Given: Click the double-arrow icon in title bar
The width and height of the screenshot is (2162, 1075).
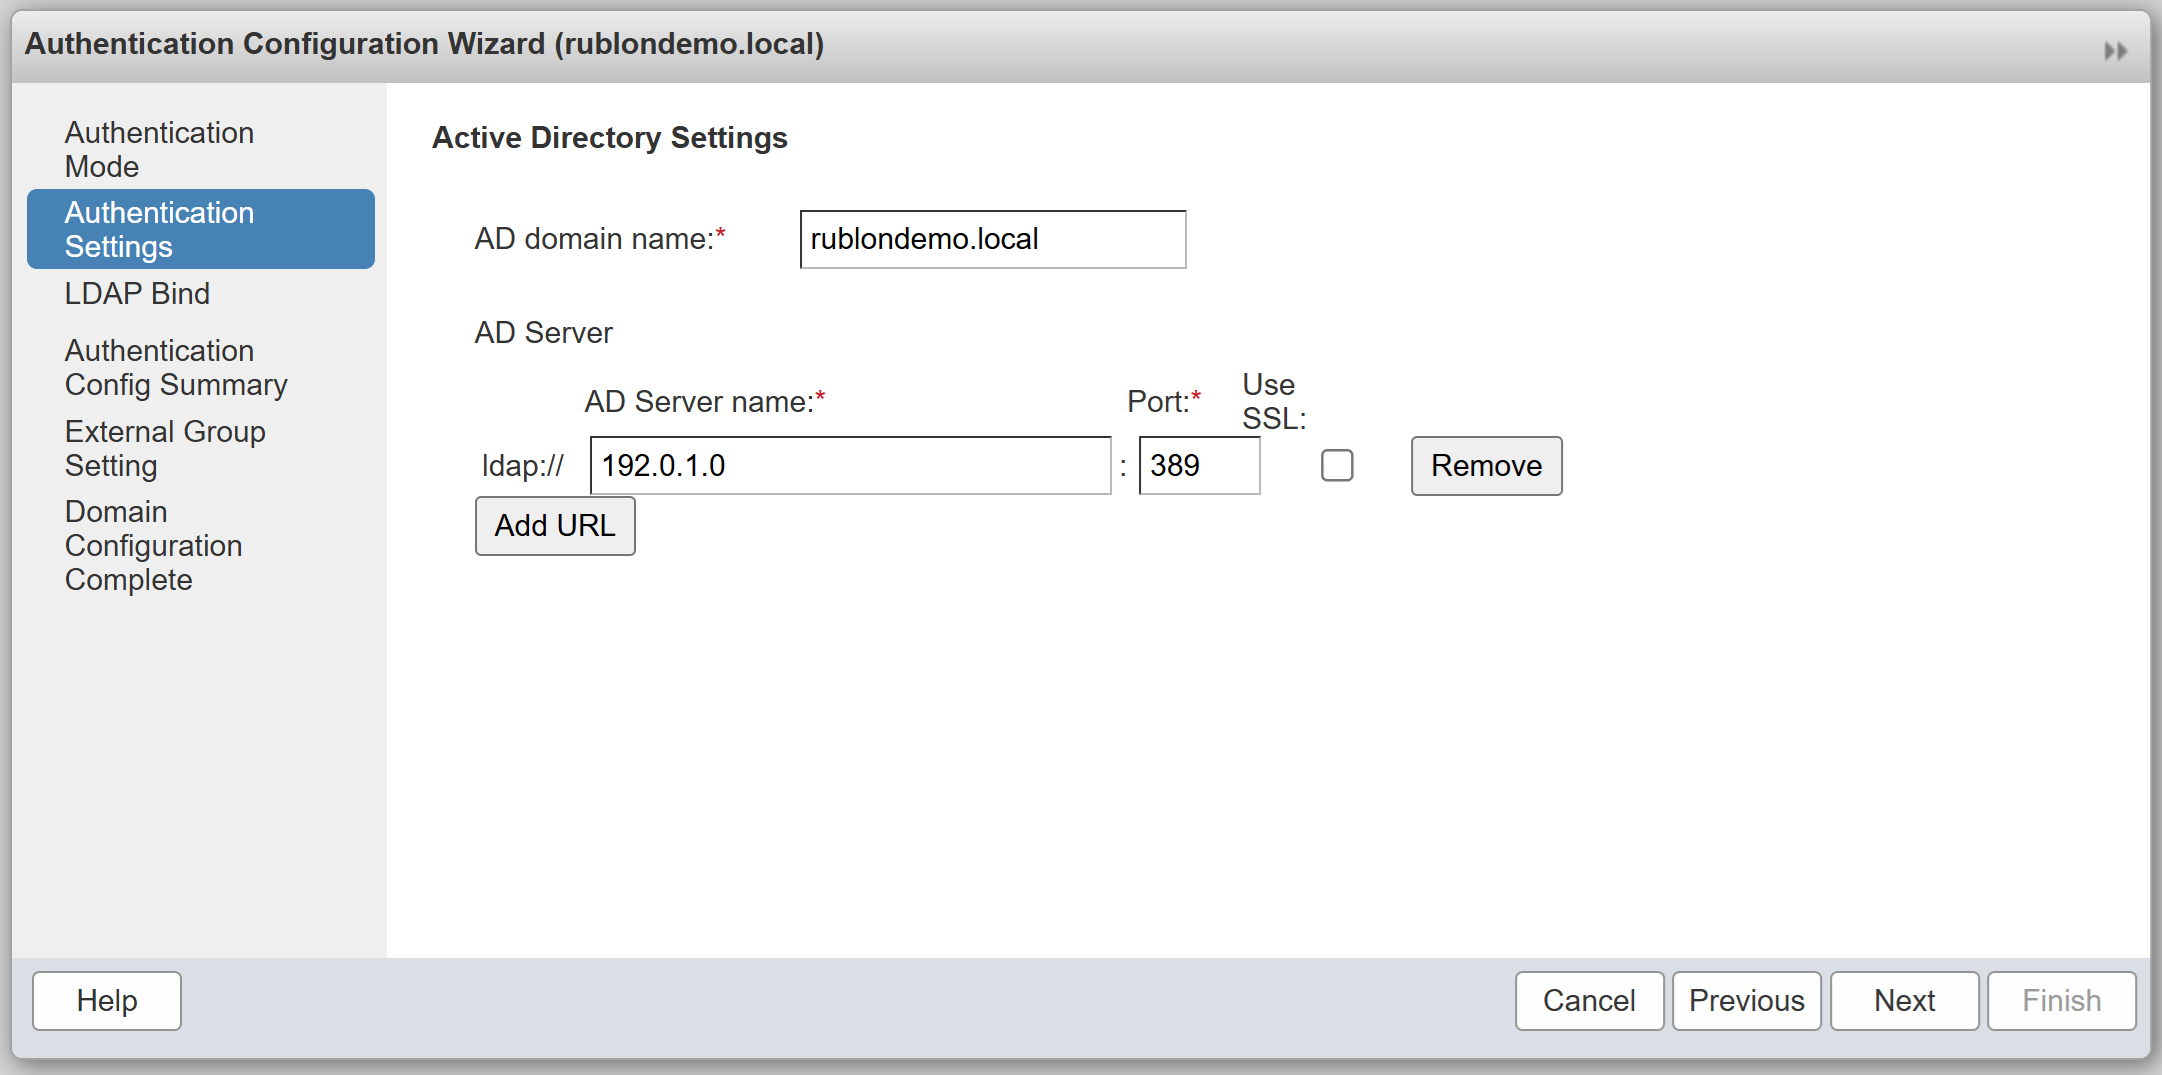Looking at the screenshot, I should (x=2115, y=51).
